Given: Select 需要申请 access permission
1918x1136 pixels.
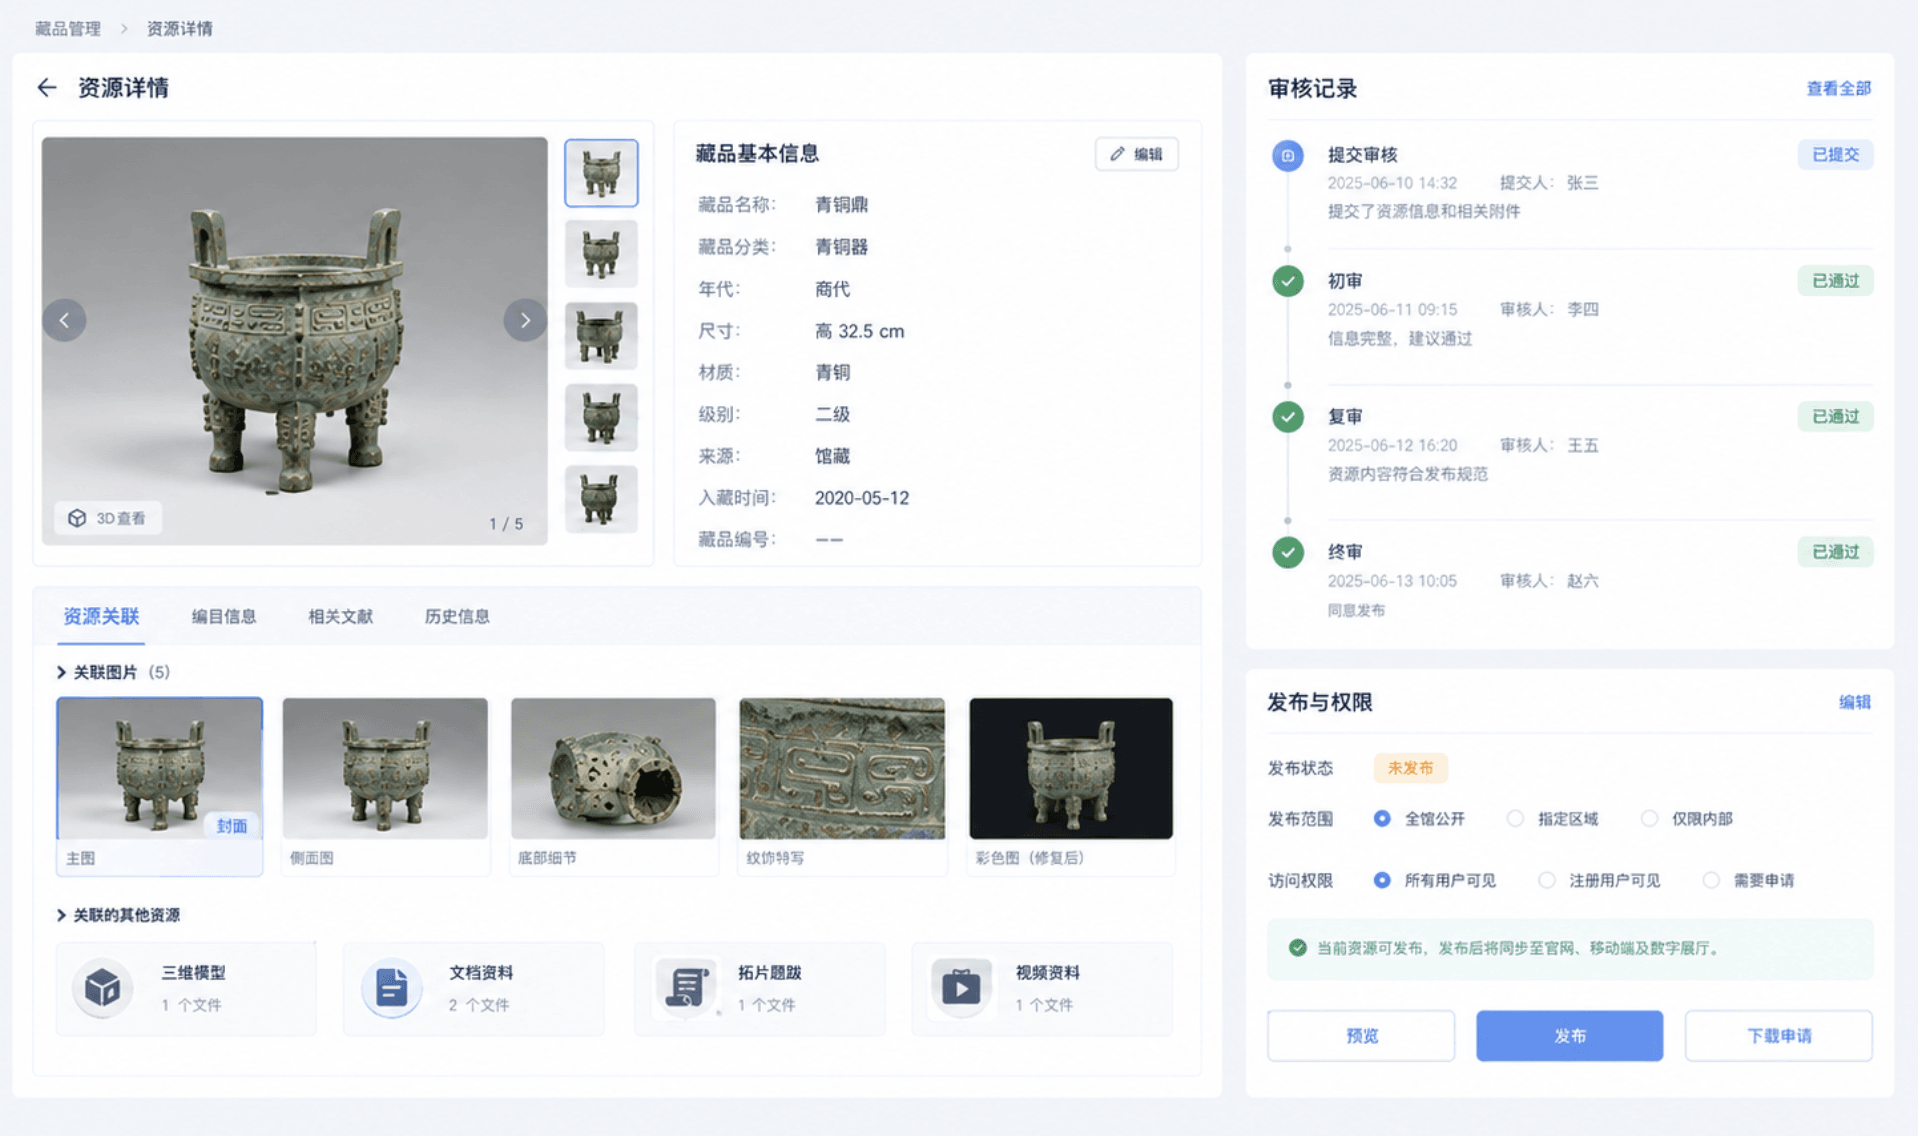Looking at the screenshot, I should 1711,880.
